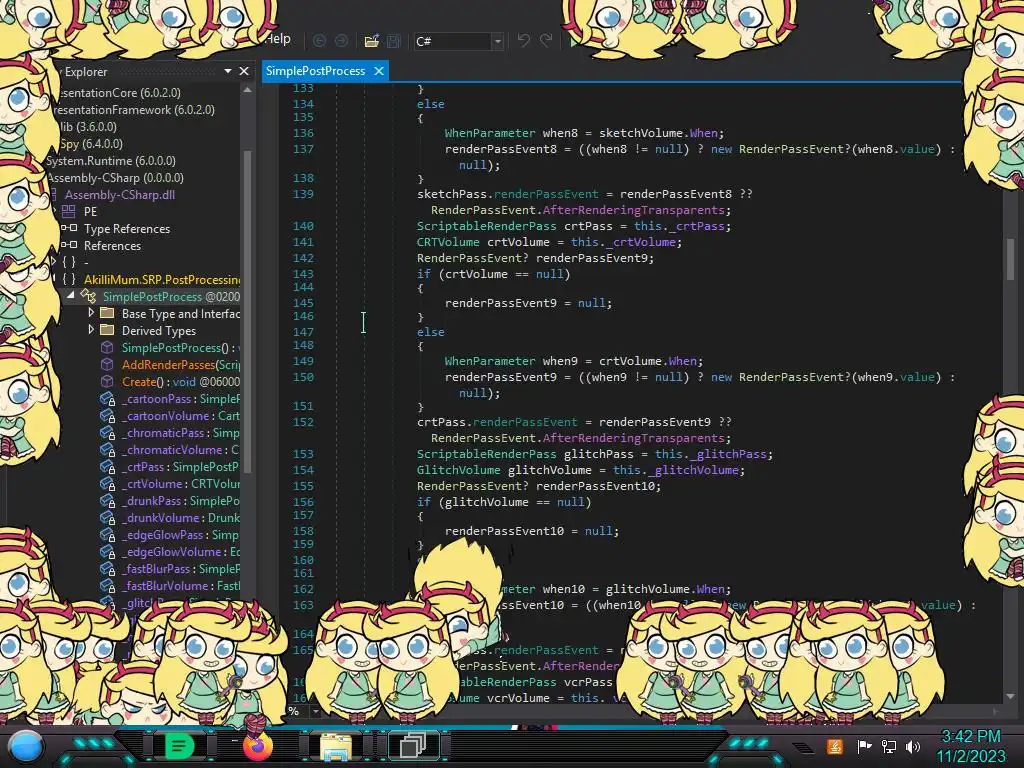Click the Undo arrow icon

pyautogui.click(x=523, y=40)
